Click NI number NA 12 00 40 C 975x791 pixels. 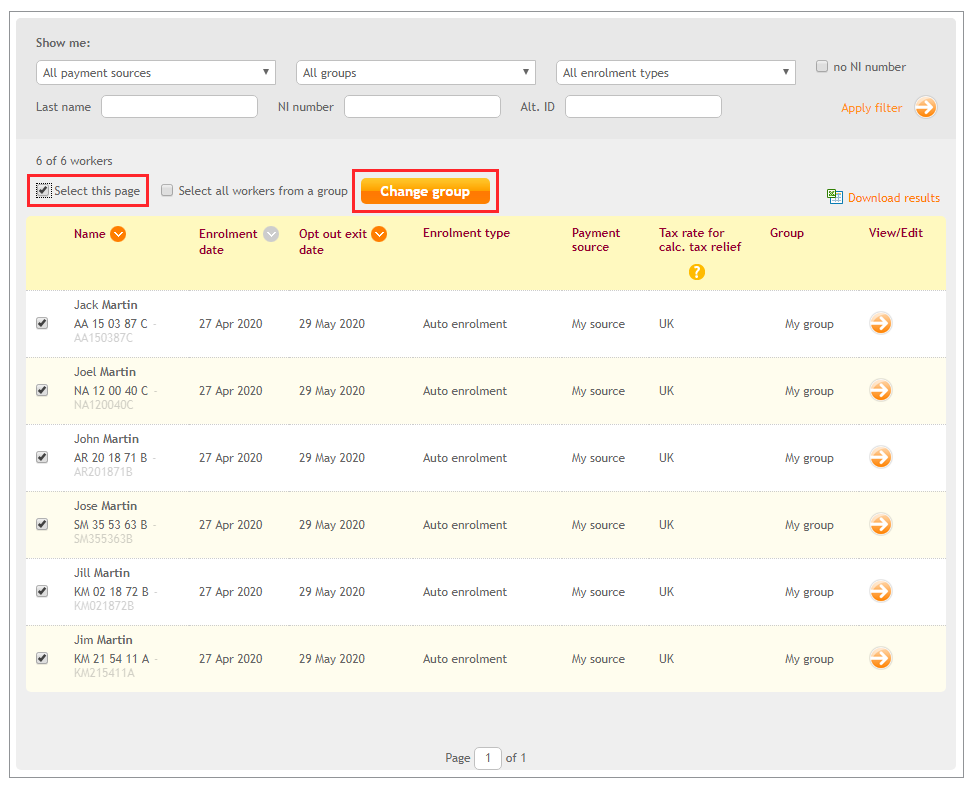click(111, 391)
